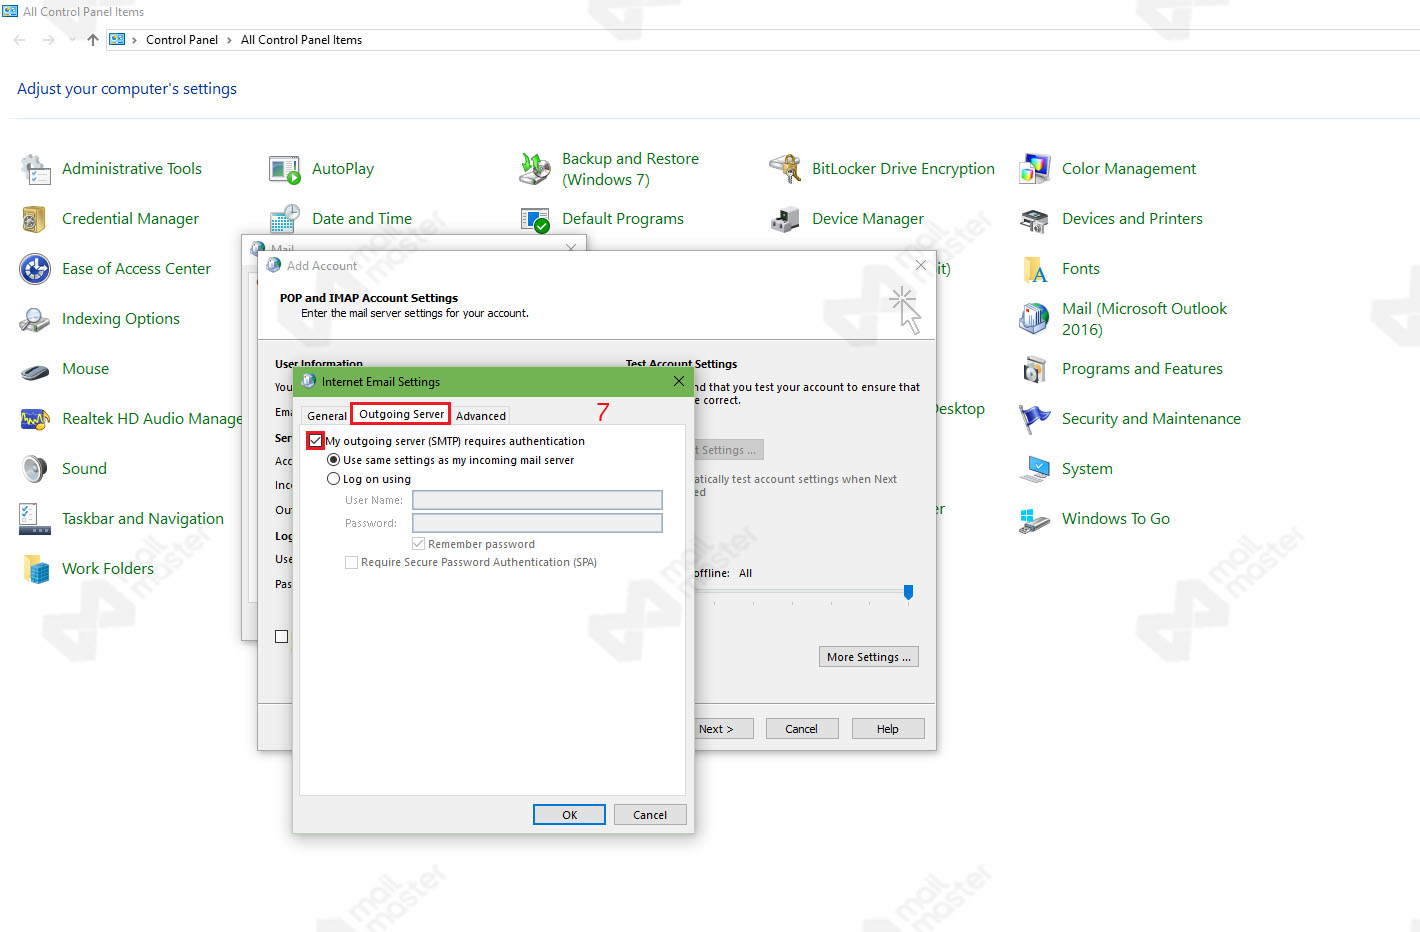This screenshot has width=1420, height=932.
Task: Click OK in Internet Email Settings
Action: click(569, 815)
